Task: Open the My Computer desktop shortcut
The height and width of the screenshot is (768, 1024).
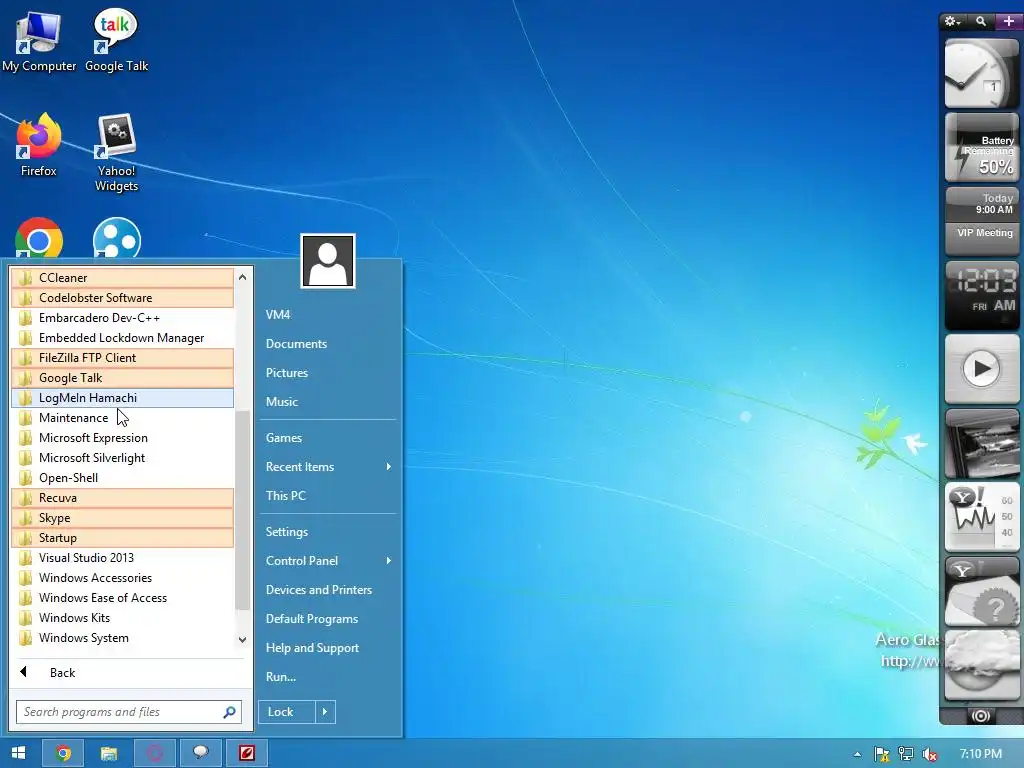Action: coord(39,40)
